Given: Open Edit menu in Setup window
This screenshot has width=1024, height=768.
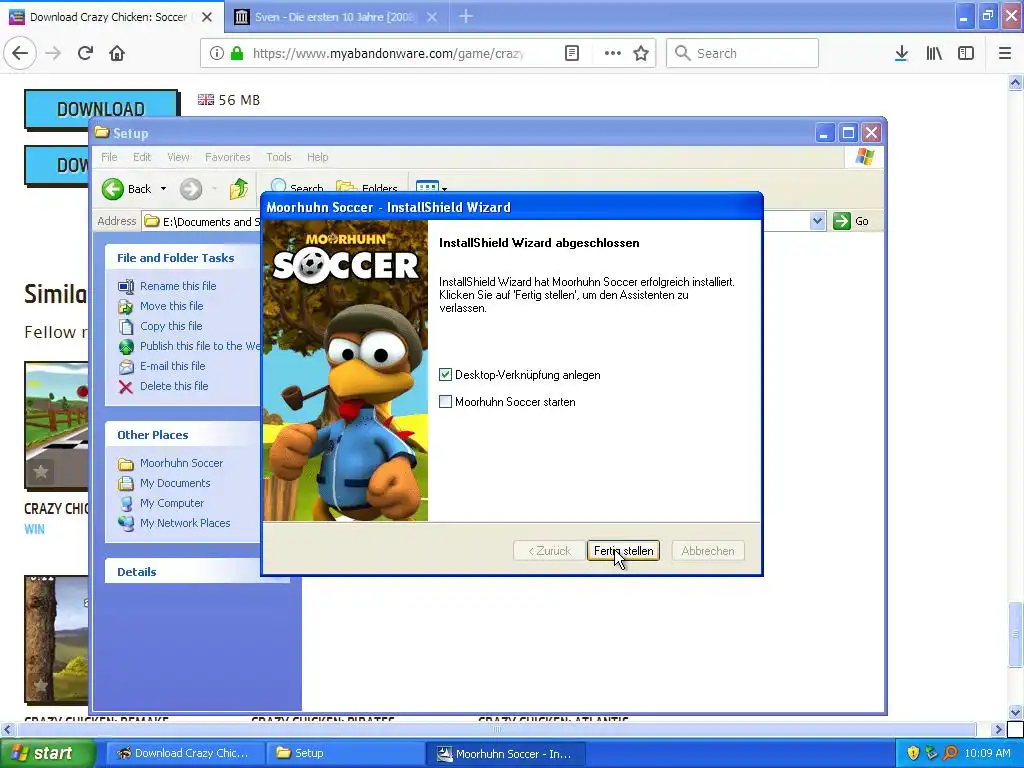Looking at the screenshot, I should (x=142, y=157).
